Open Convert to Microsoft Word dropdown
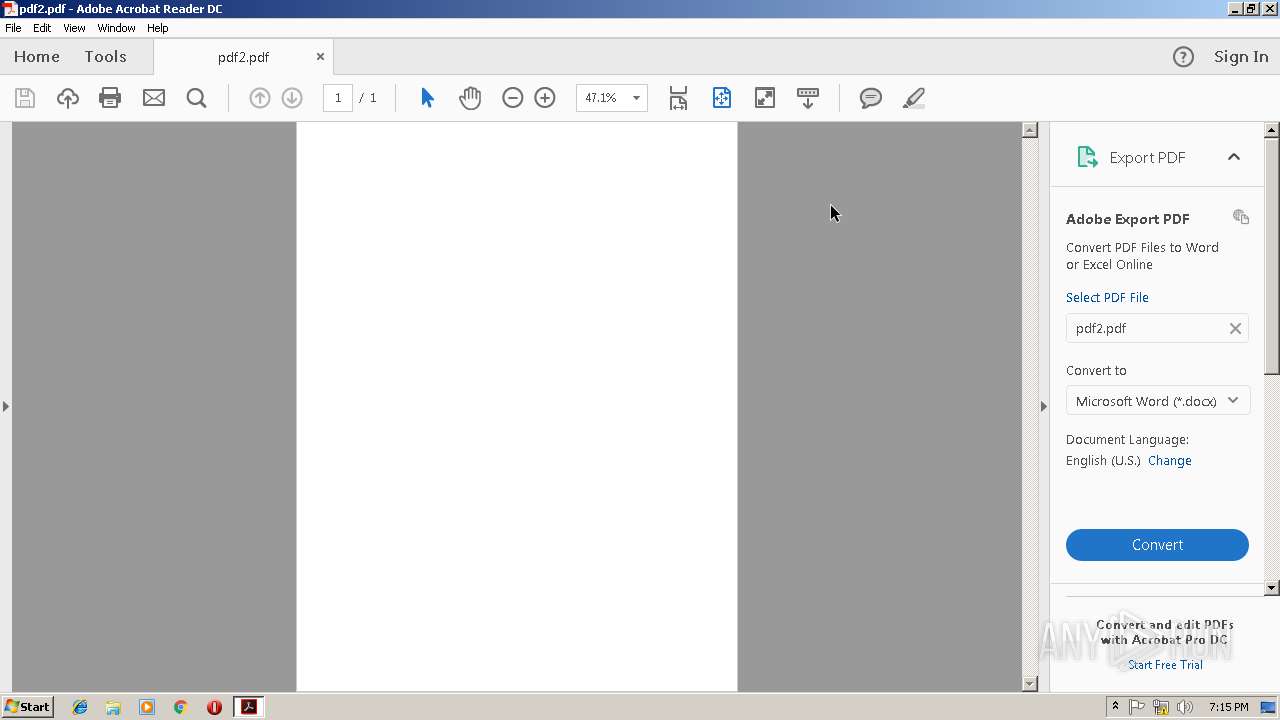The width and height of the screenshot is (1280, 720). pyautogui.click(x=1157, y=401)
